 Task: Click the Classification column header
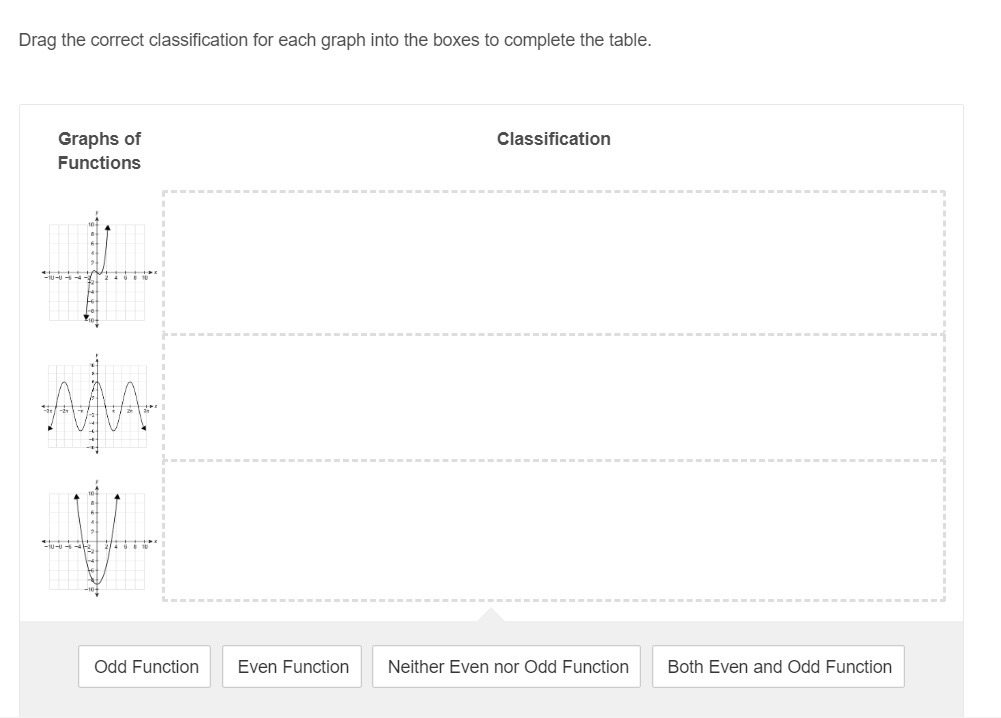click(x=553, y=139)
